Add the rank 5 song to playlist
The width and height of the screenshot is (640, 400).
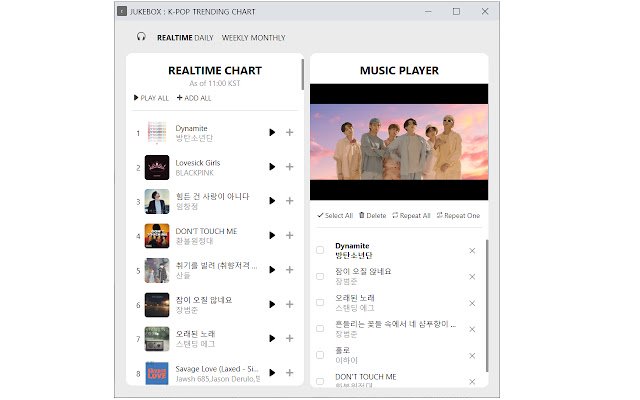point(289,270)
